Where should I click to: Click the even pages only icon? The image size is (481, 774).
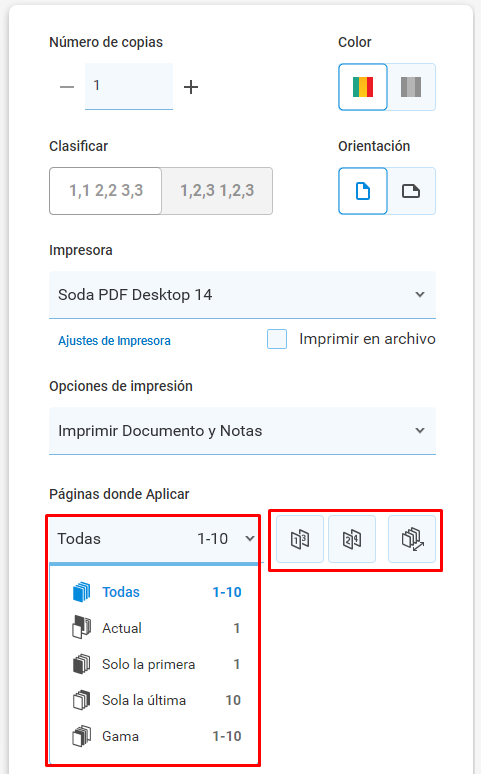(352, 539)
